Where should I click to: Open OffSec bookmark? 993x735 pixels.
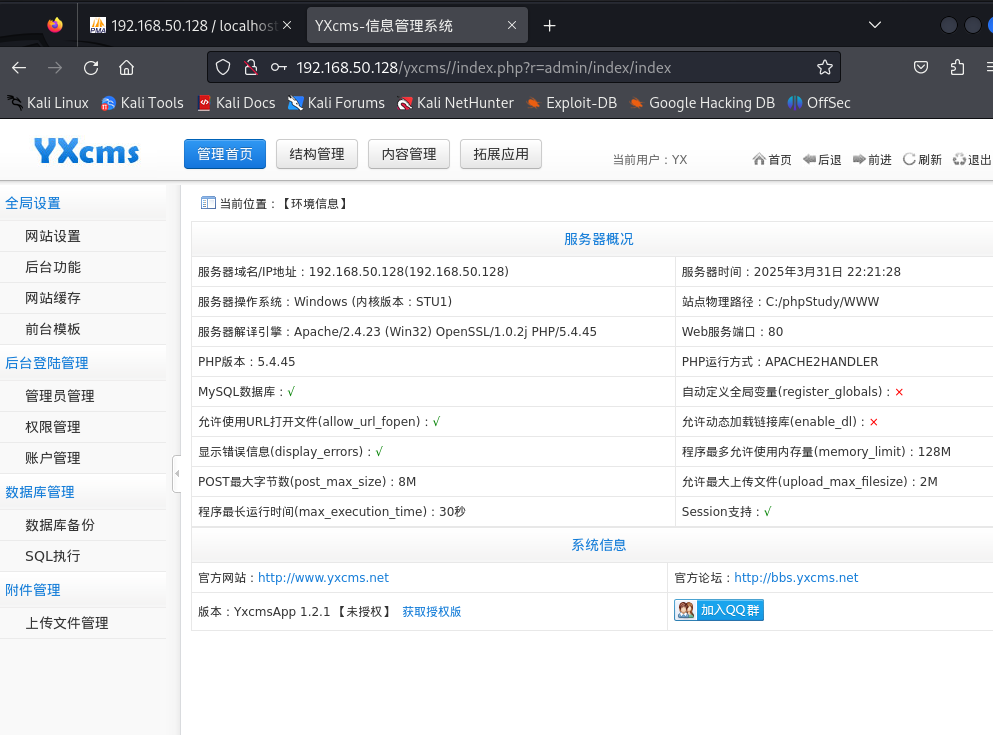819,103
